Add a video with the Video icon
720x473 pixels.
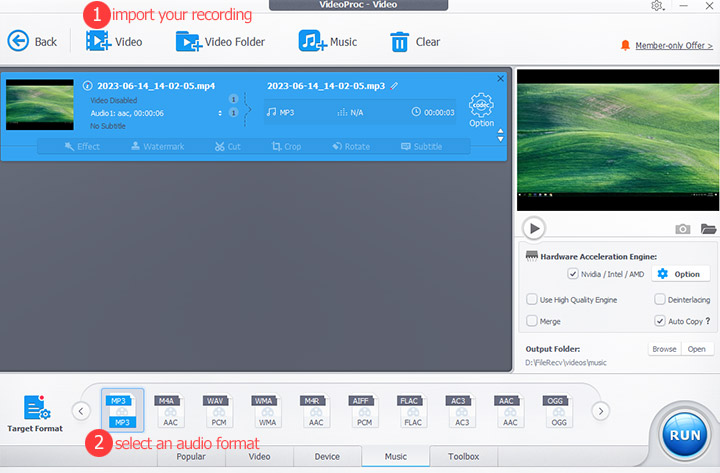(x=98, y=41)
